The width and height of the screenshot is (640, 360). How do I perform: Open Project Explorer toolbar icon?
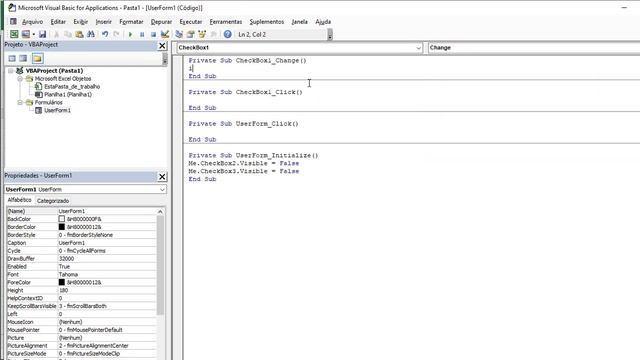179,34
